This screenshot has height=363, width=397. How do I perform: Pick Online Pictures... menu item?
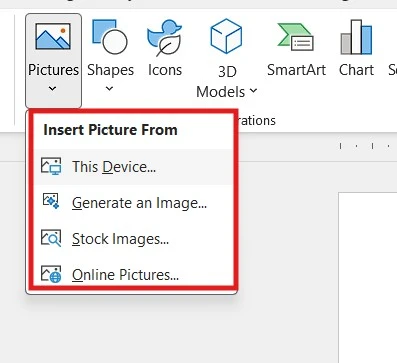133,273
